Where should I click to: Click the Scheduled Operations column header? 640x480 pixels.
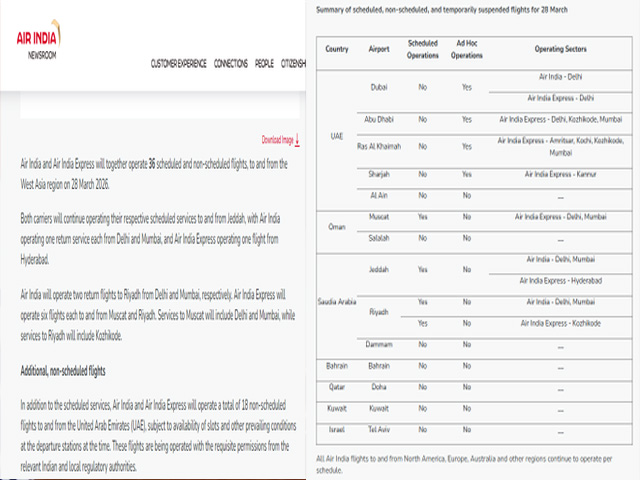point(422,49)
